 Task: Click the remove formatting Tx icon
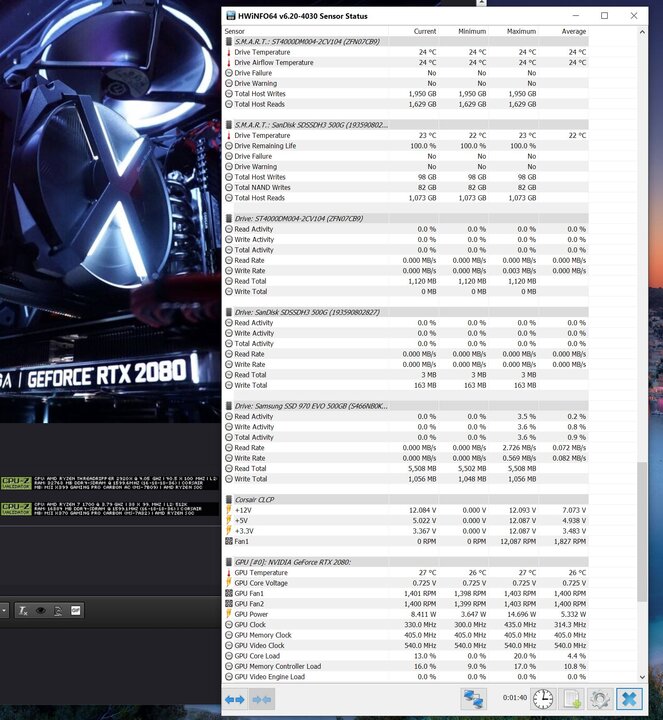(x=23, y=611)
